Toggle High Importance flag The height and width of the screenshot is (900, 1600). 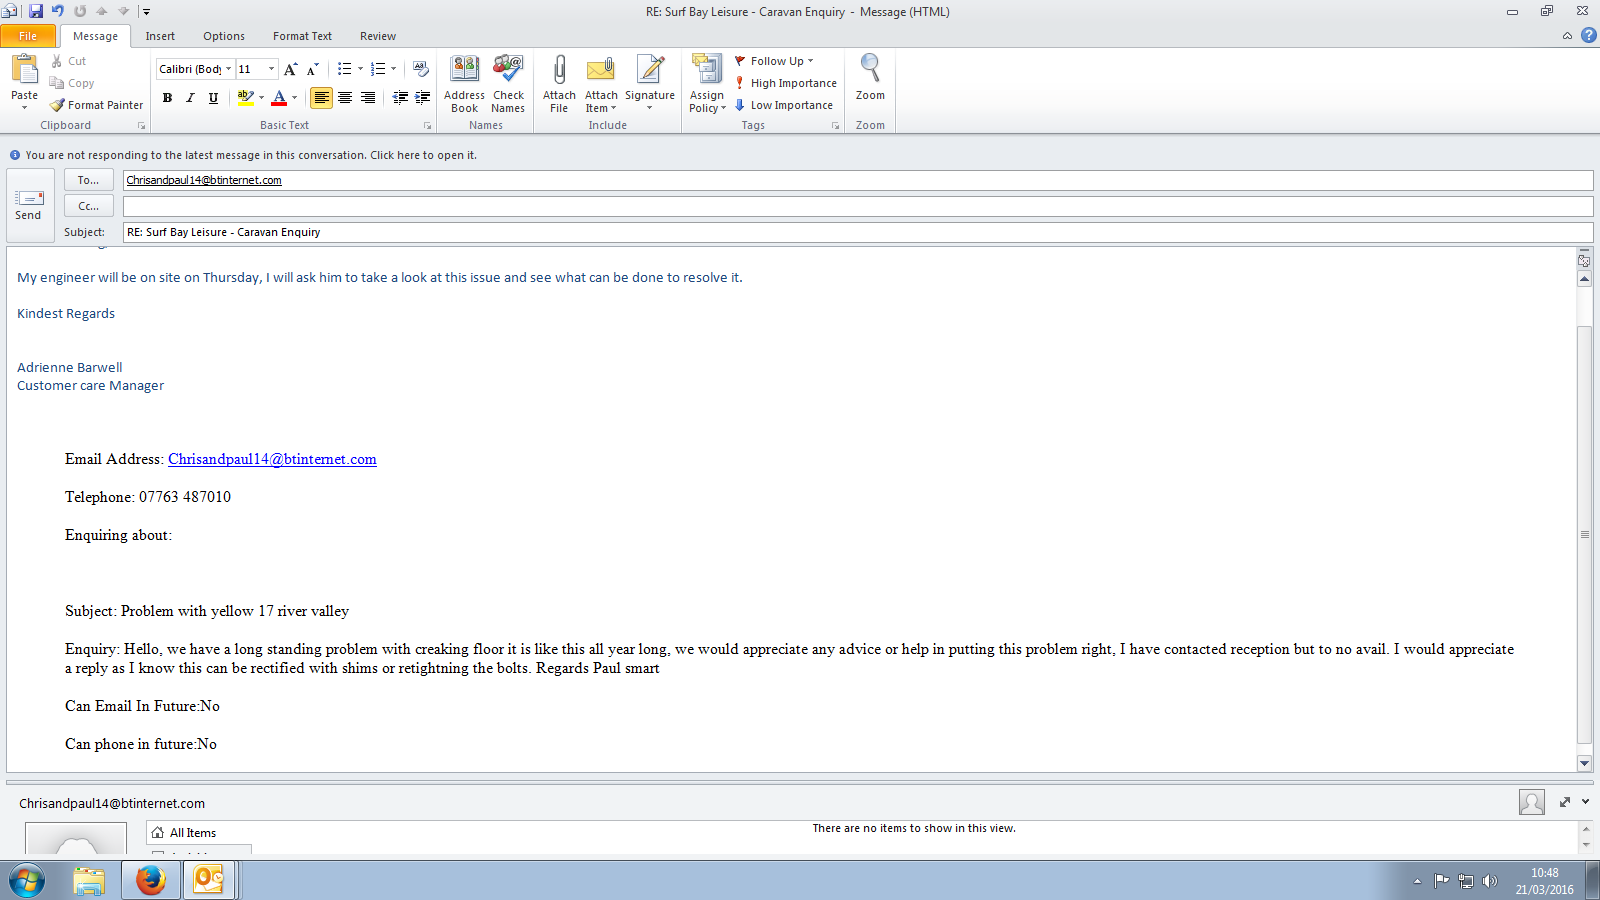tap(786, 83)
